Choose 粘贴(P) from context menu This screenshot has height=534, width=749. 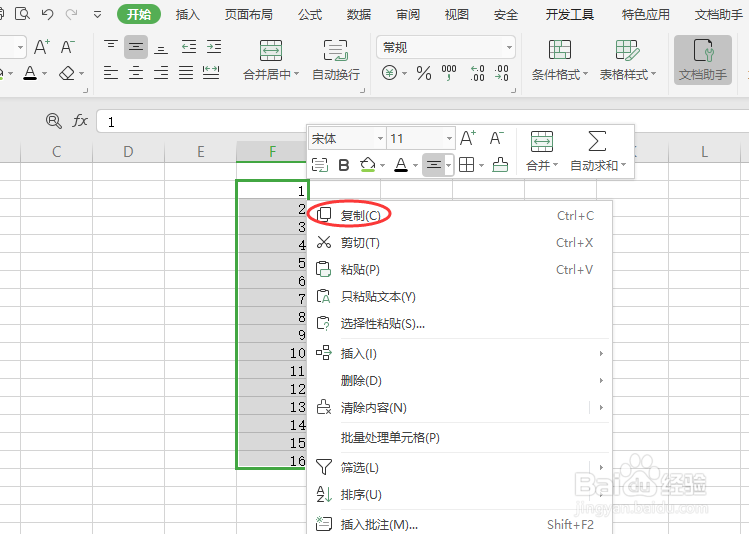coord(460,269)
